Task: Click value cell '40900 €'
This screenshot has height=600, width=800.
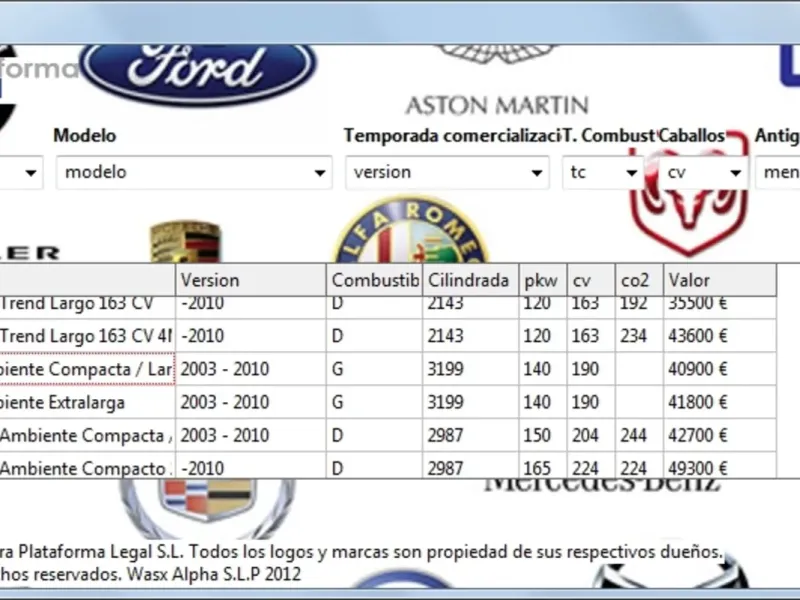Action: (x=720, y=369)
